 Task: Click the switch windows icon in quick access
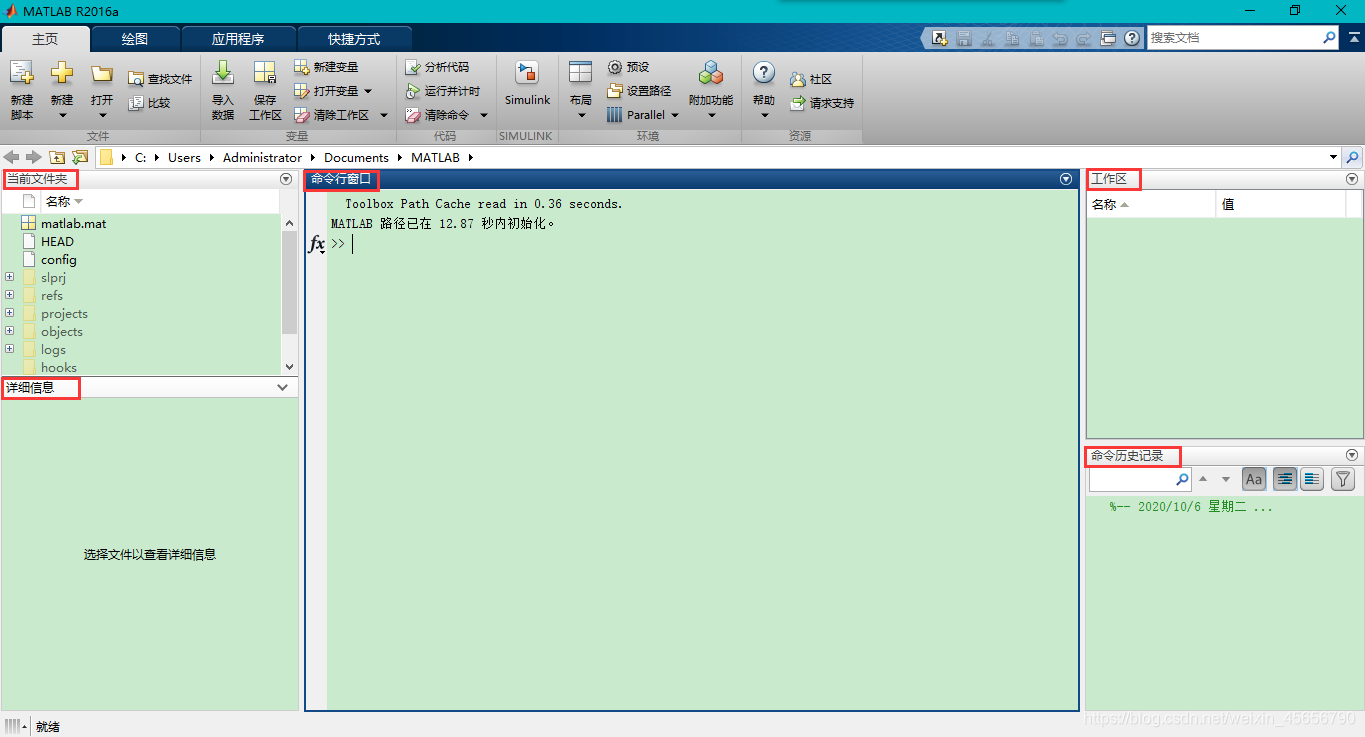point(1108,38)
